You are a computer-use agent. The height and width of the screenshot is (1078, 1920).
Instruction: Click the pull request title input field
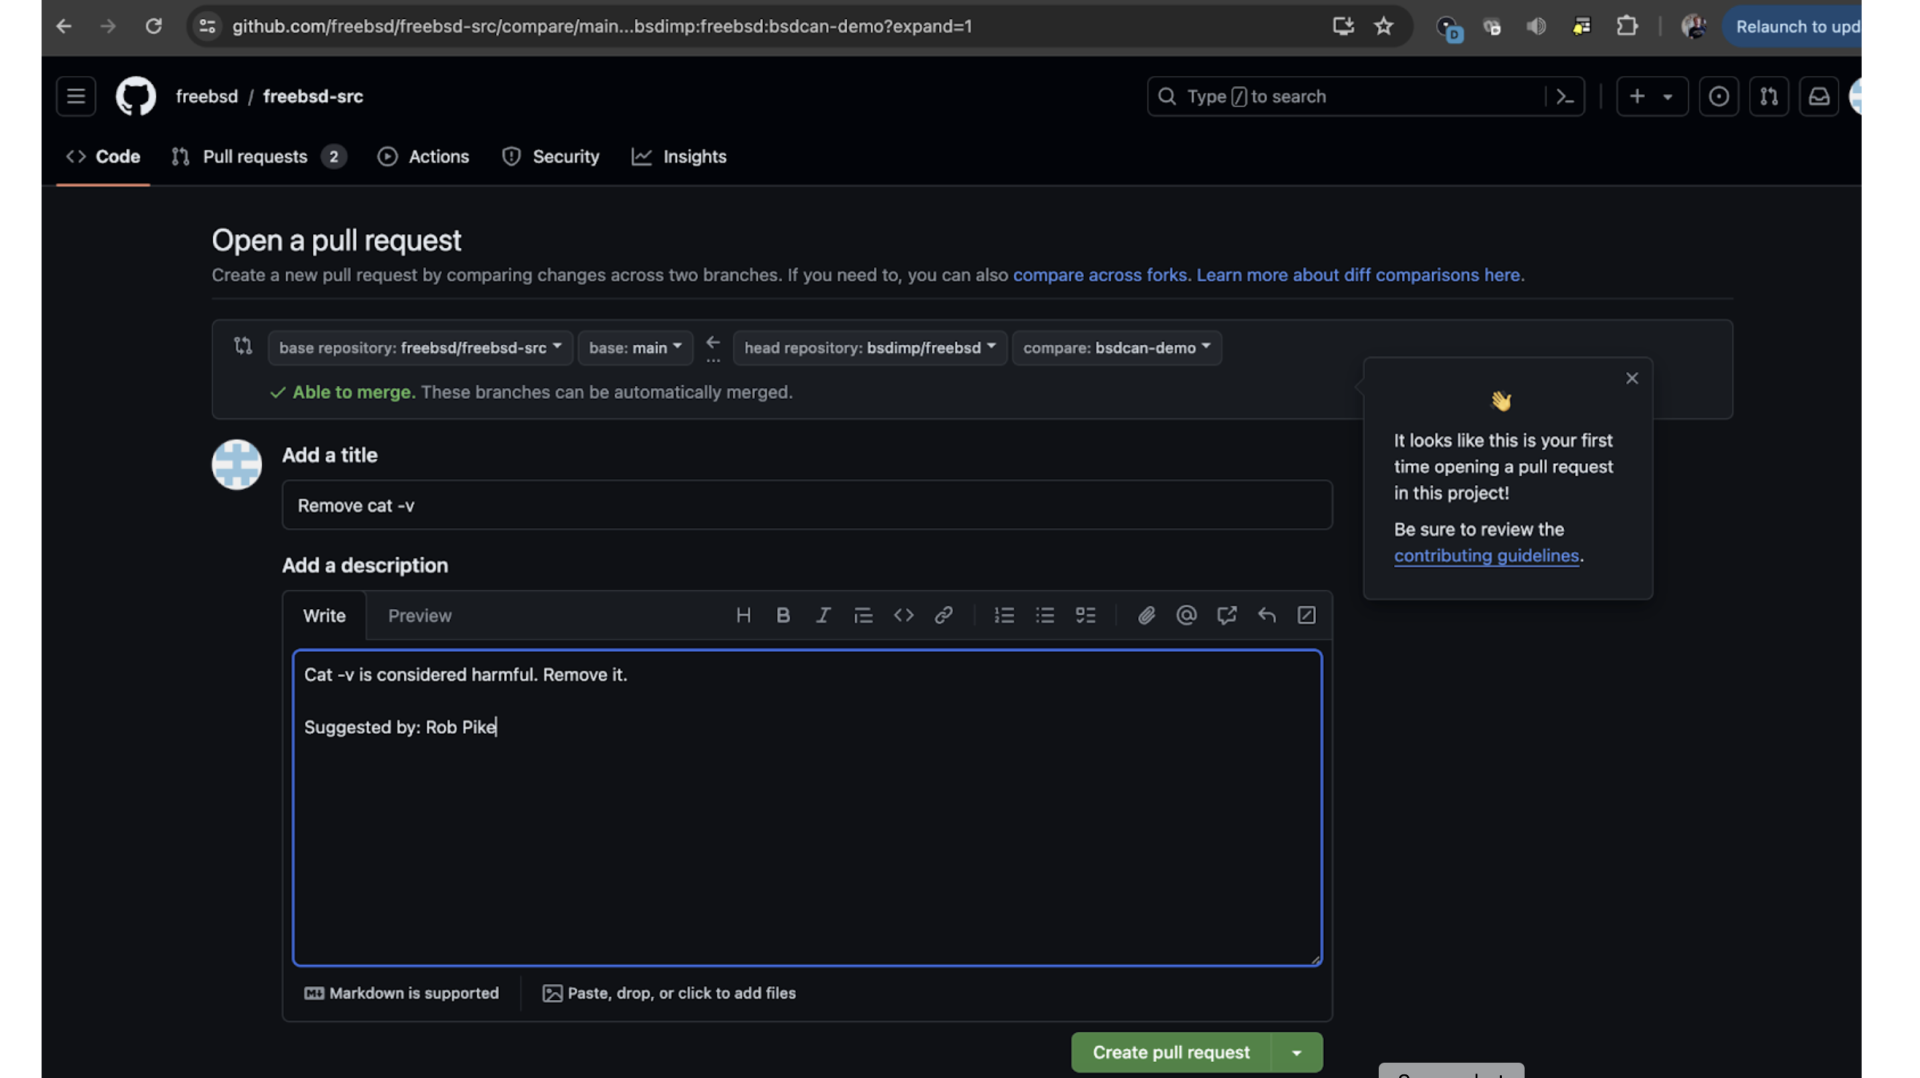(806, 506)
